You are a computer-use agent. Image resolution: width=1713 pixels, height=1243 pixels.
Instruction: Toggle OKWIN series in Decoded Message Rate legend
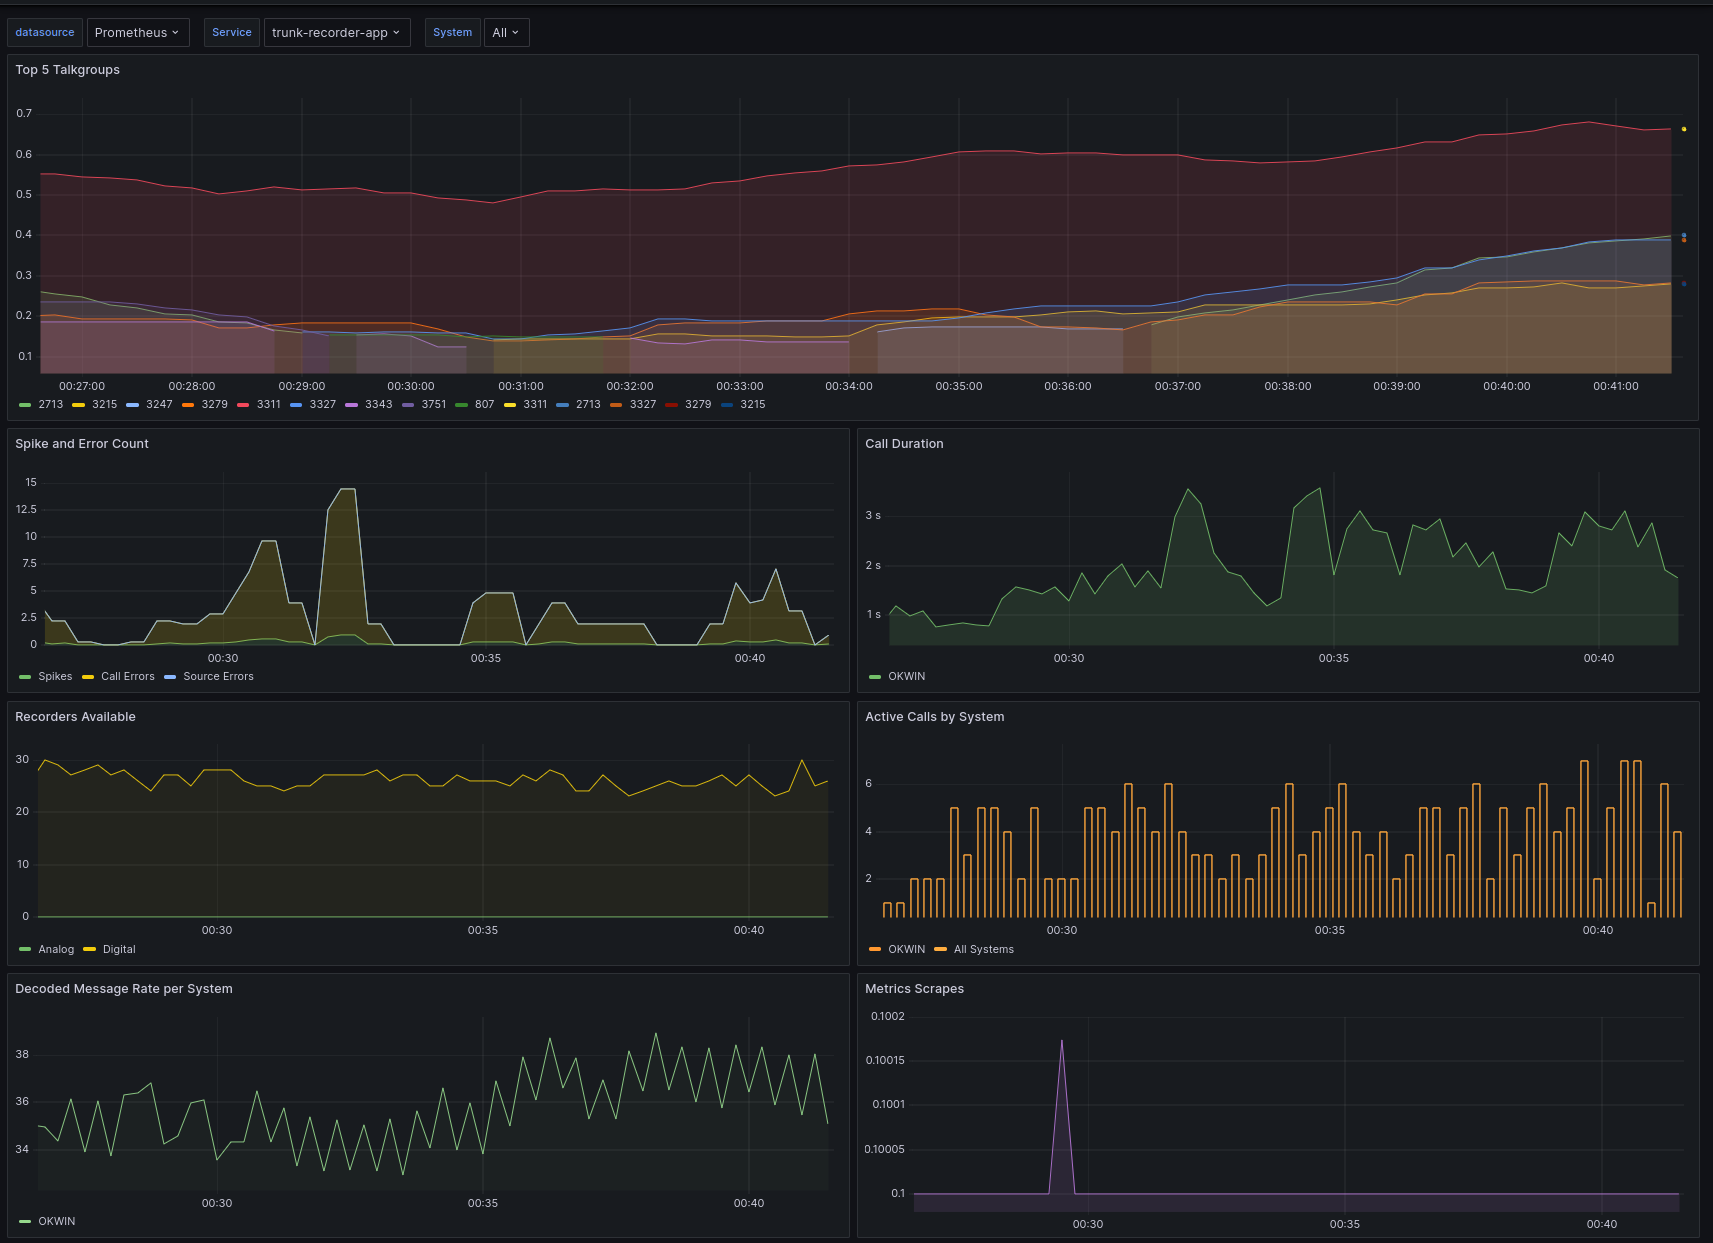(x=57, y=1222)
